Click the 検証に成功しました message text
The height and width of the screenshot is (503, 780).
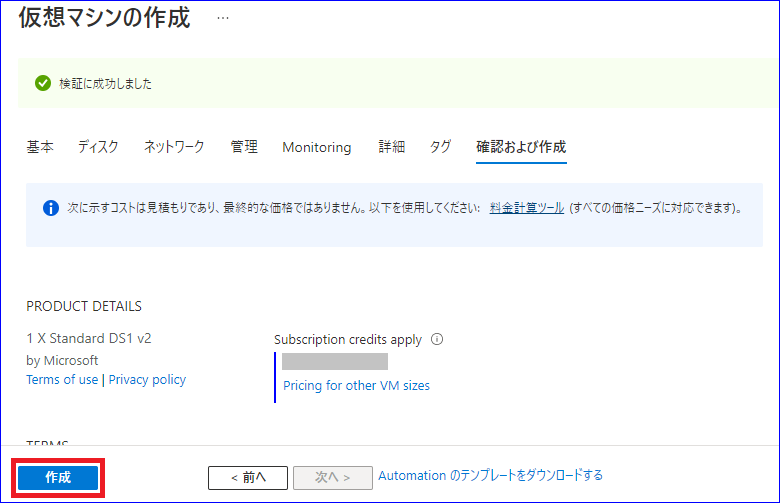pos(105,84)
